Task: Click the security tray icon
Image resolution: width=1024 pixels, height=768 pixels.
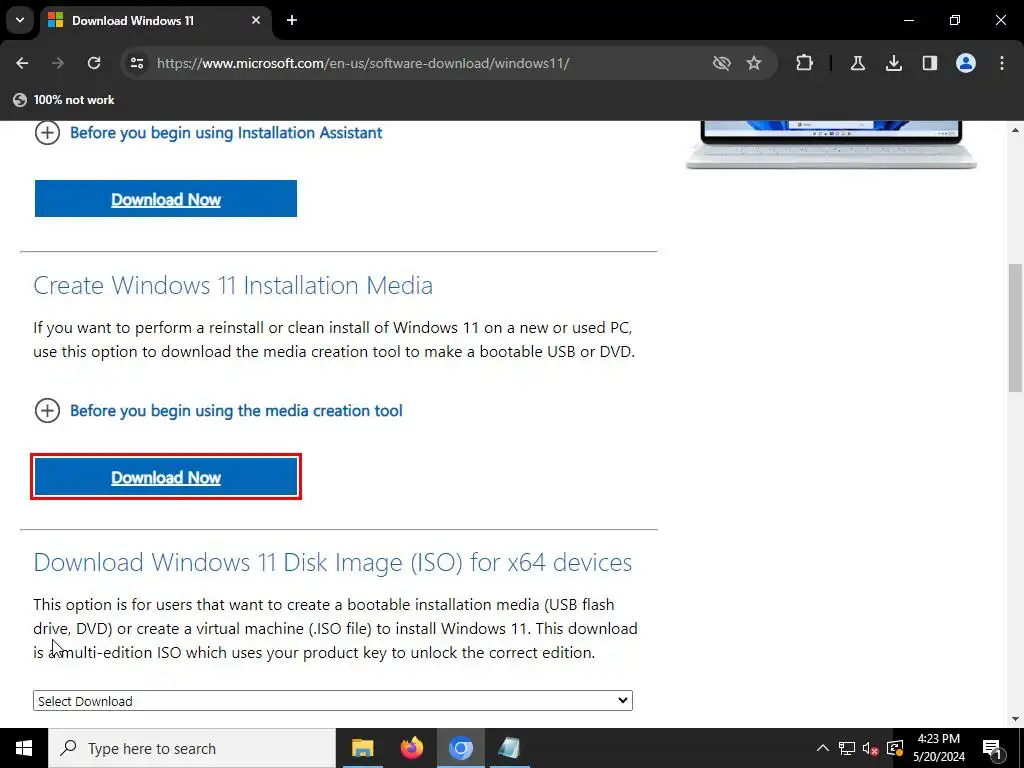Action: (895, 748)
